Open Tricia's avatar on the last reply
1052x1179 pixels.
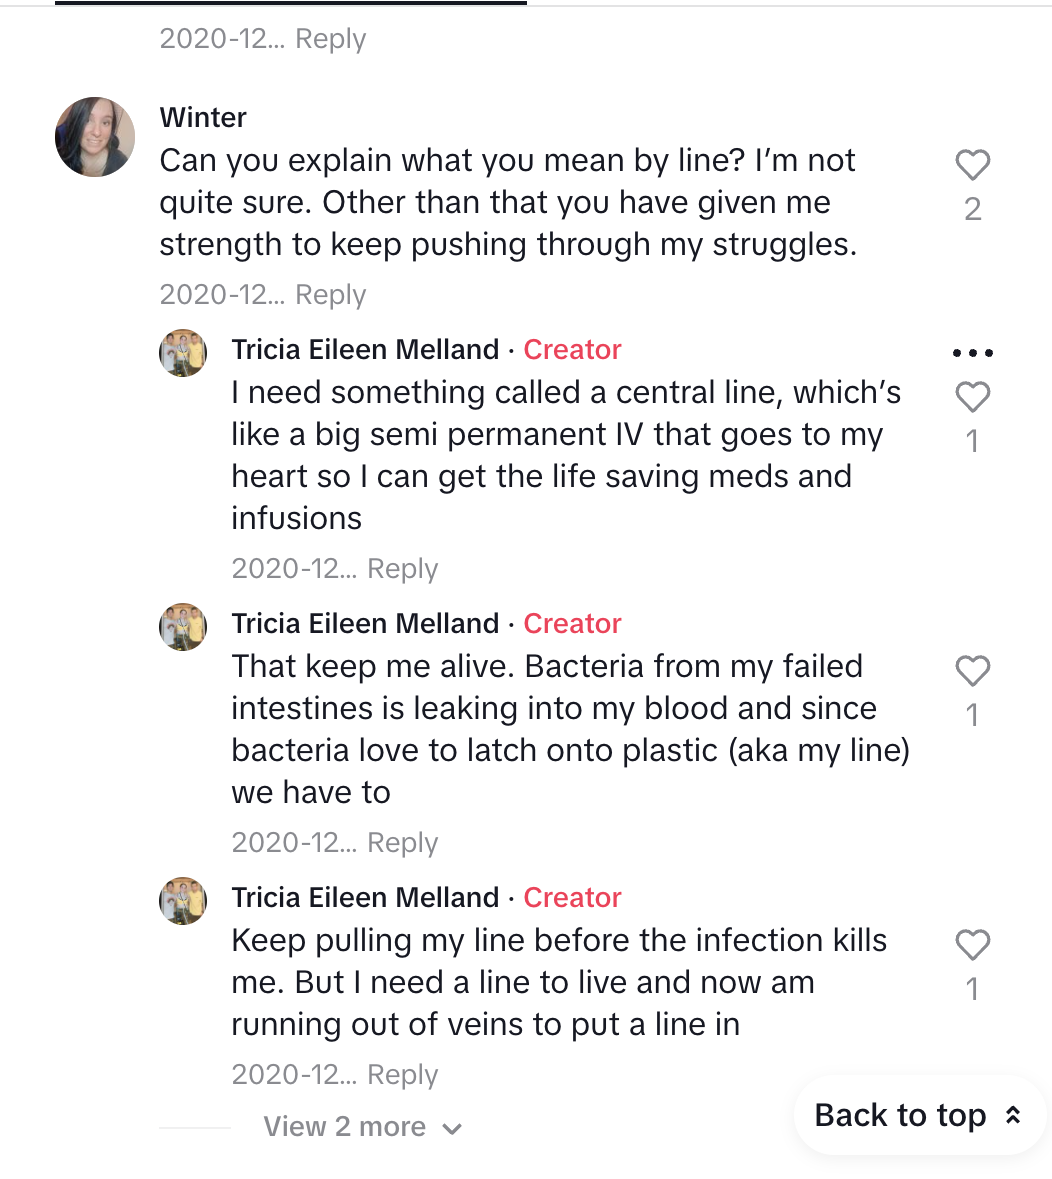coord(183,900)
